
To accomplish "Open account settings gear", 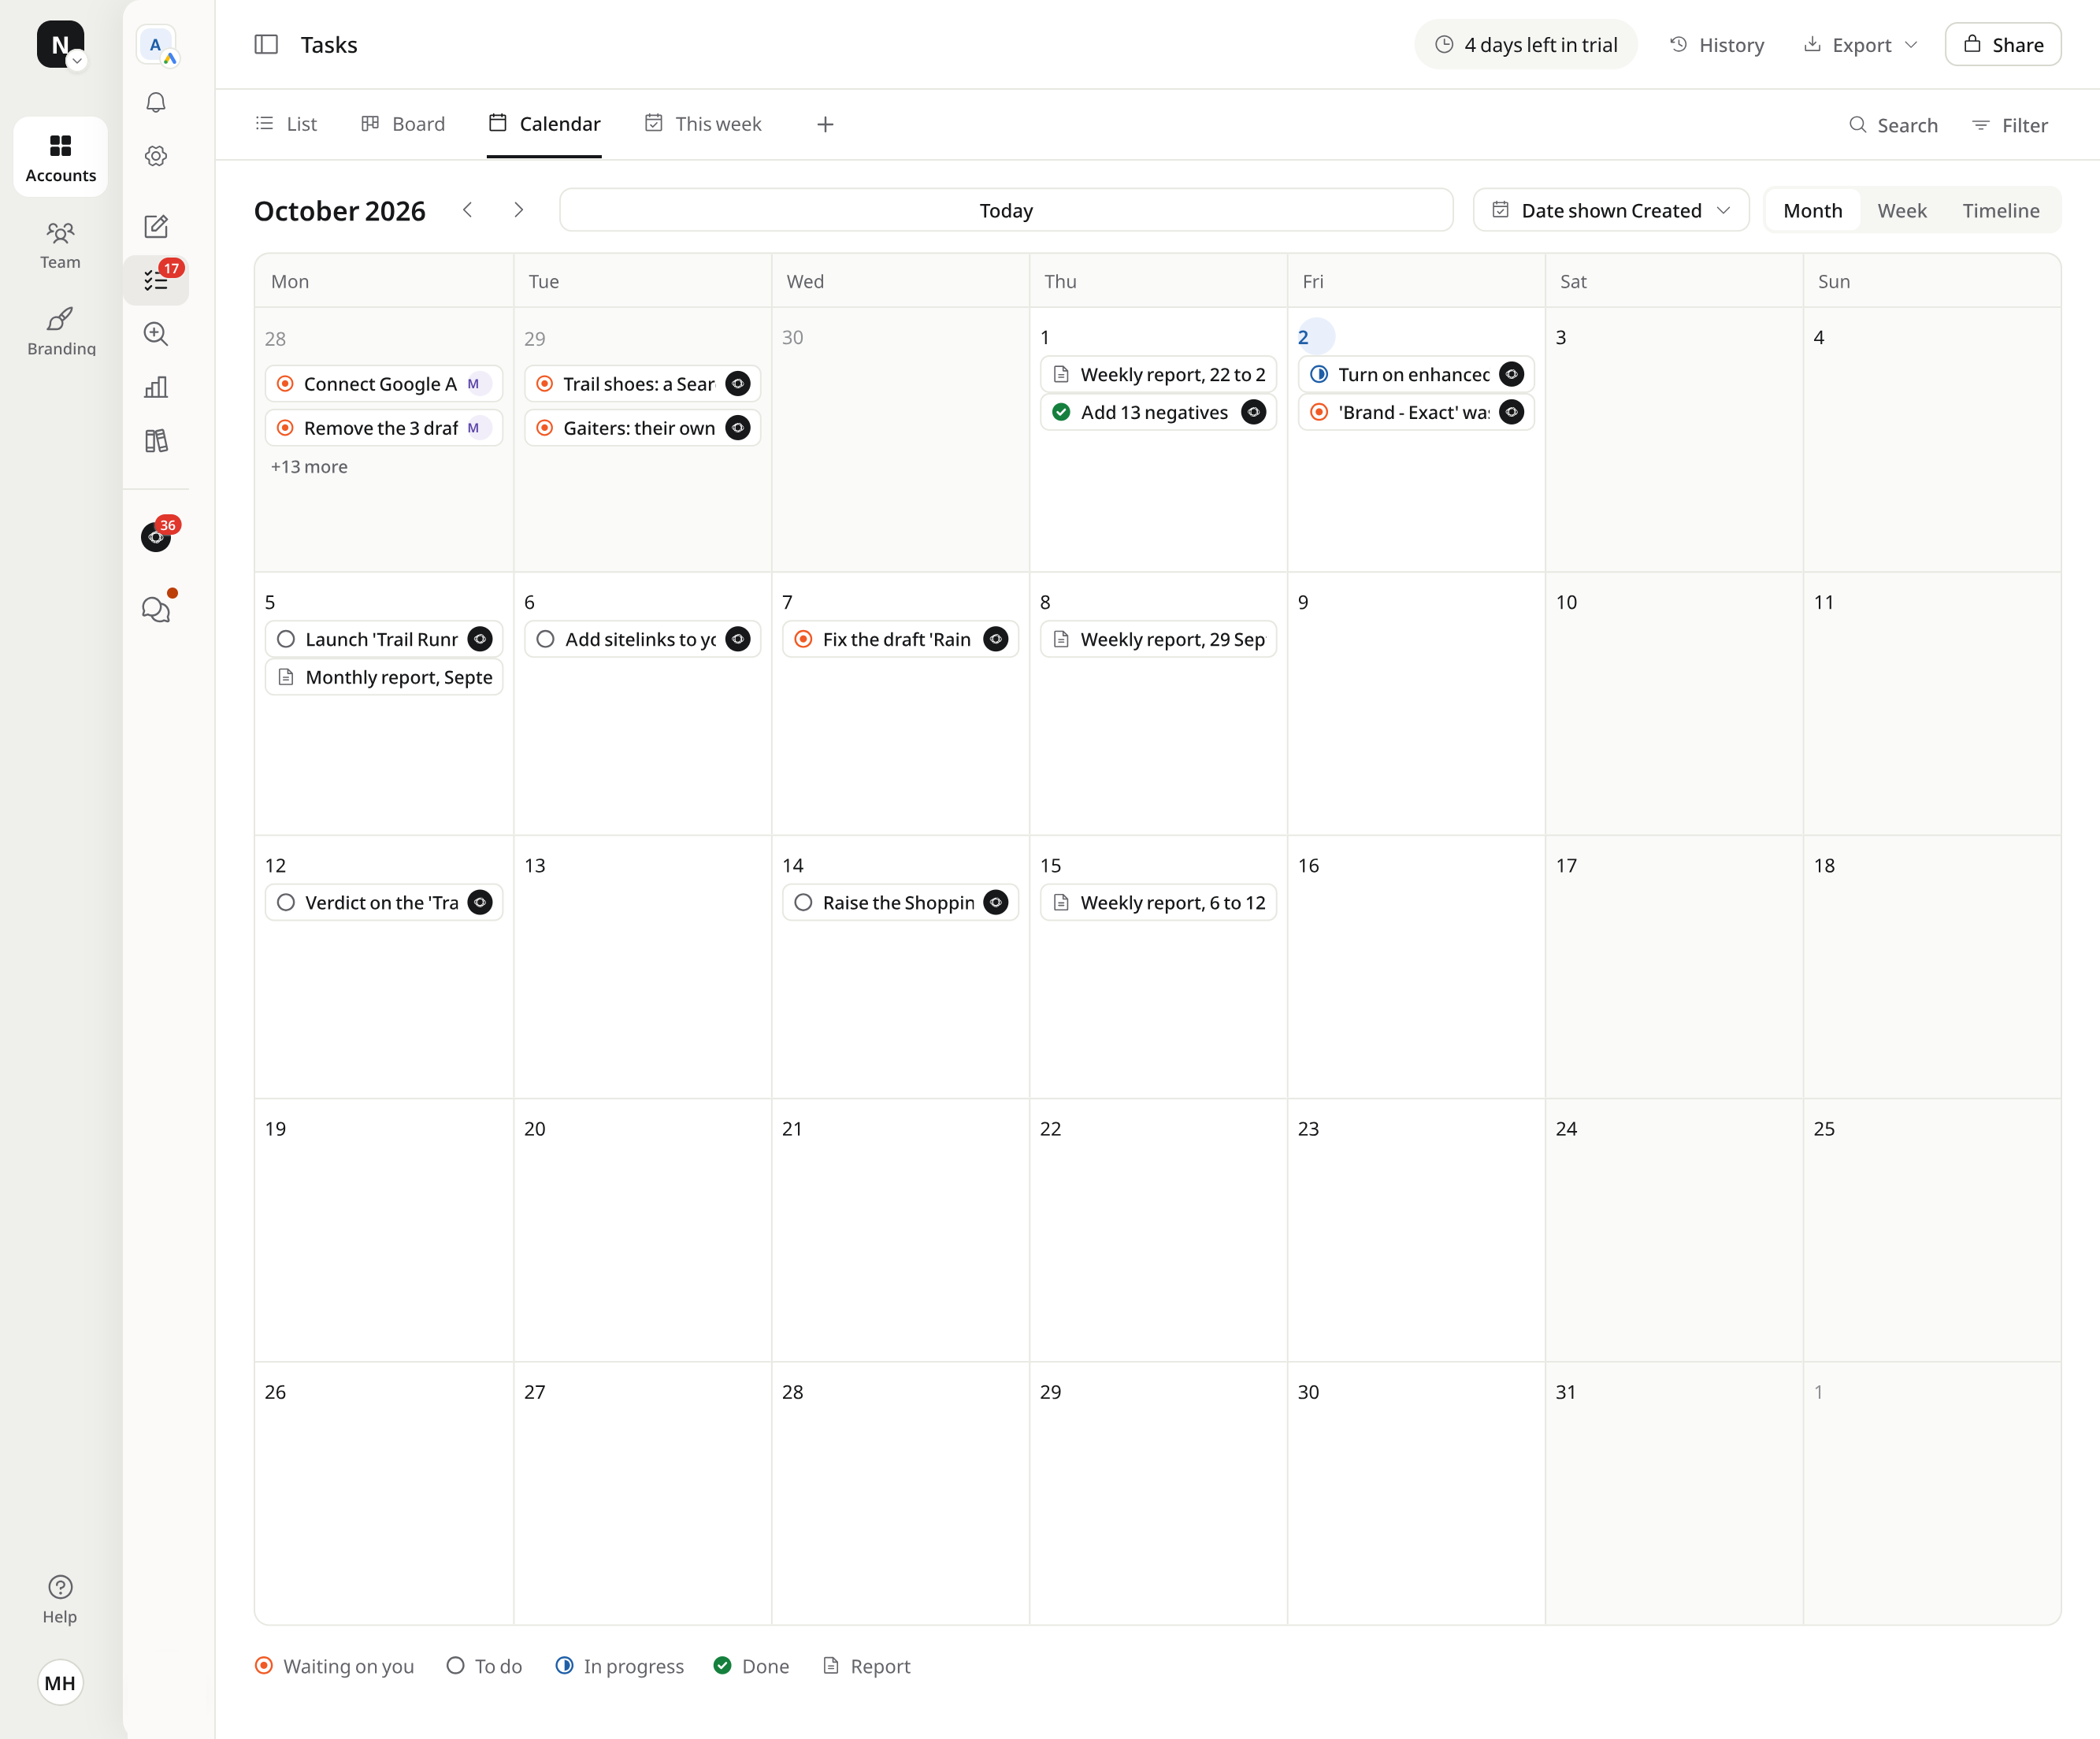I will point(156,156).
